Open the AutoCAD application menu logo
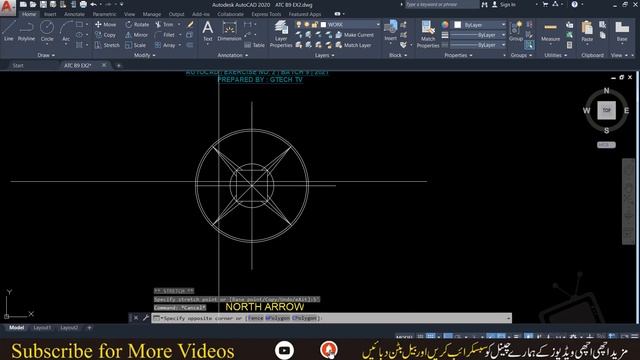Image resolution: width=640 pixels, height=360 pixels. (x=7, y=7)
